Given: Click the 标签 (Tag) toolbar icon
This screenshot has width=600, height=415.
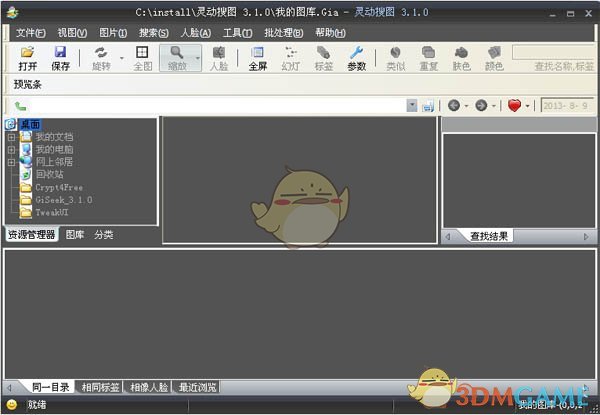Looking at the screenshot, I should 324,58.
